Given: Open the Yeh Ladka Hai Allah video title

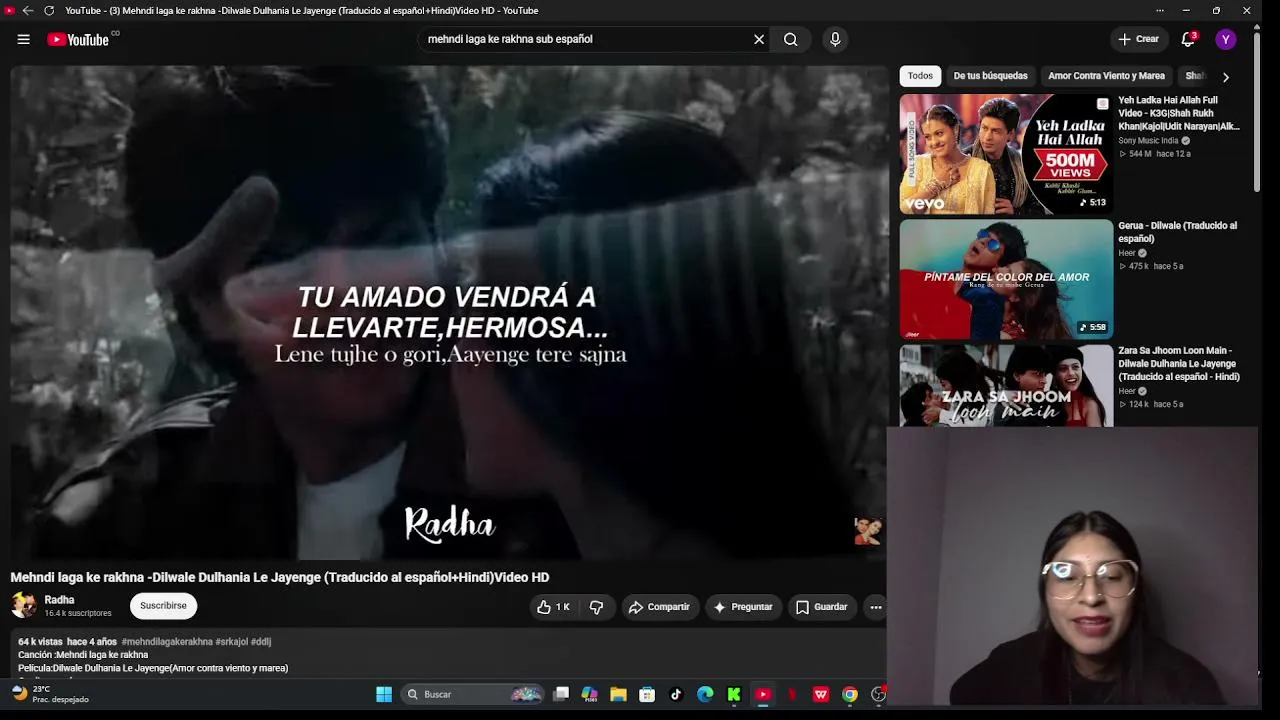Looking at the screenshot, I should point(1179,113).
